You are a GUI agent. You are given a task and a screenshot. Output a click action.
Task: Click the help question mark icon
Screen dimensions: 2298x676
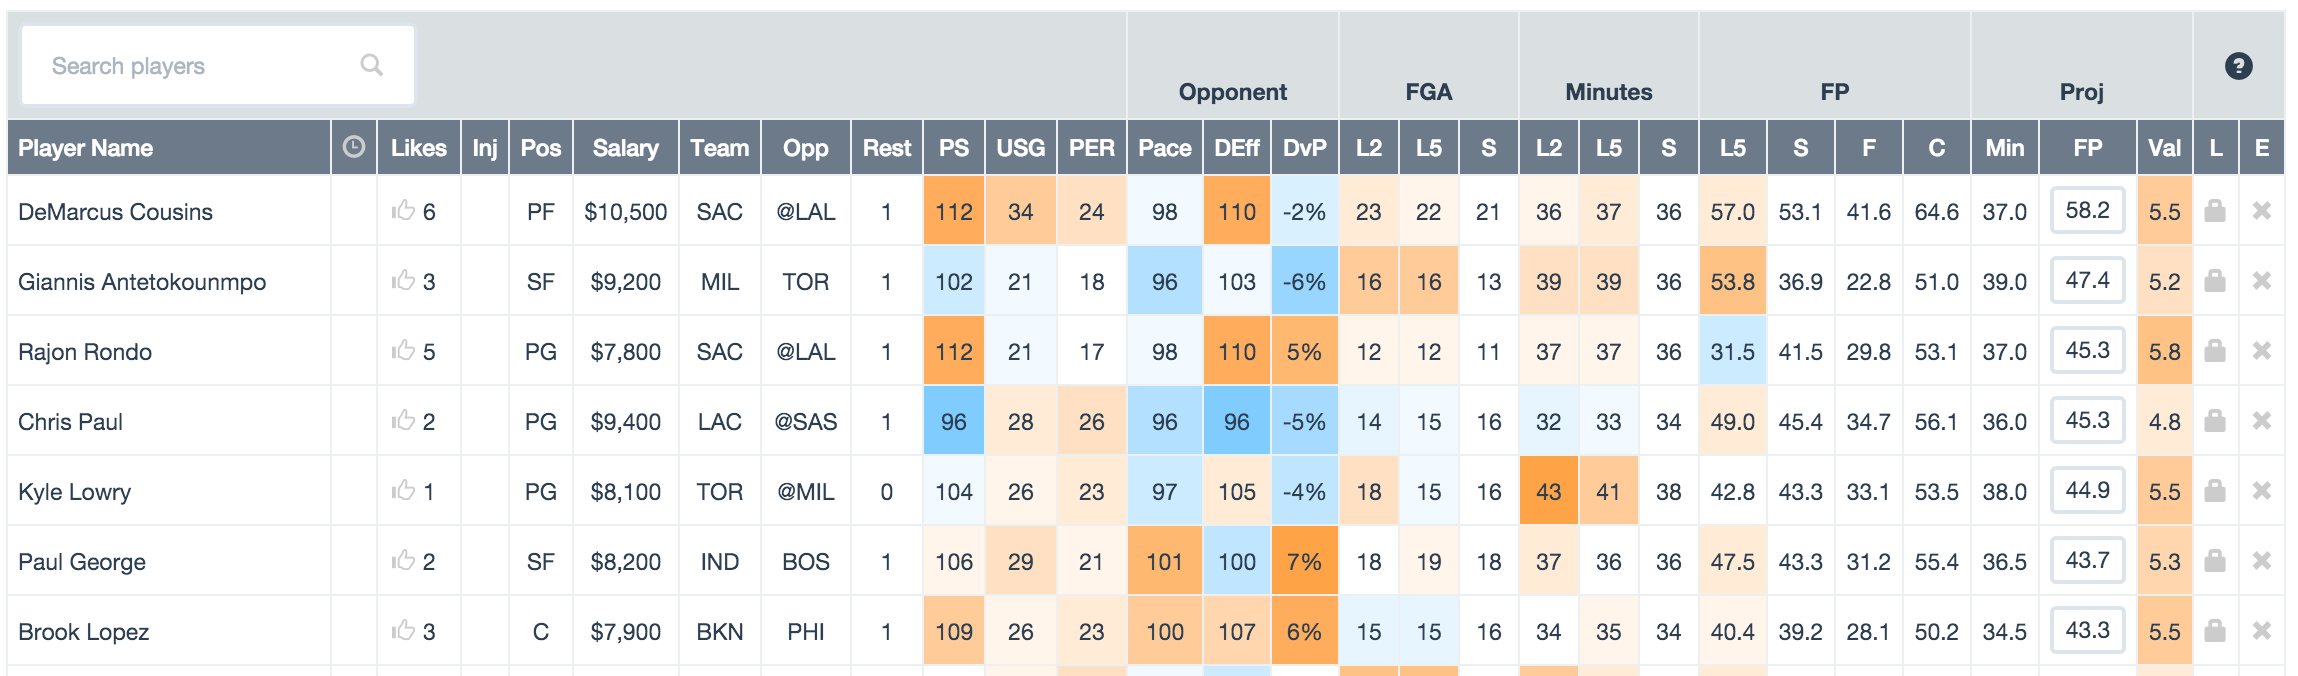point(2238,66)
